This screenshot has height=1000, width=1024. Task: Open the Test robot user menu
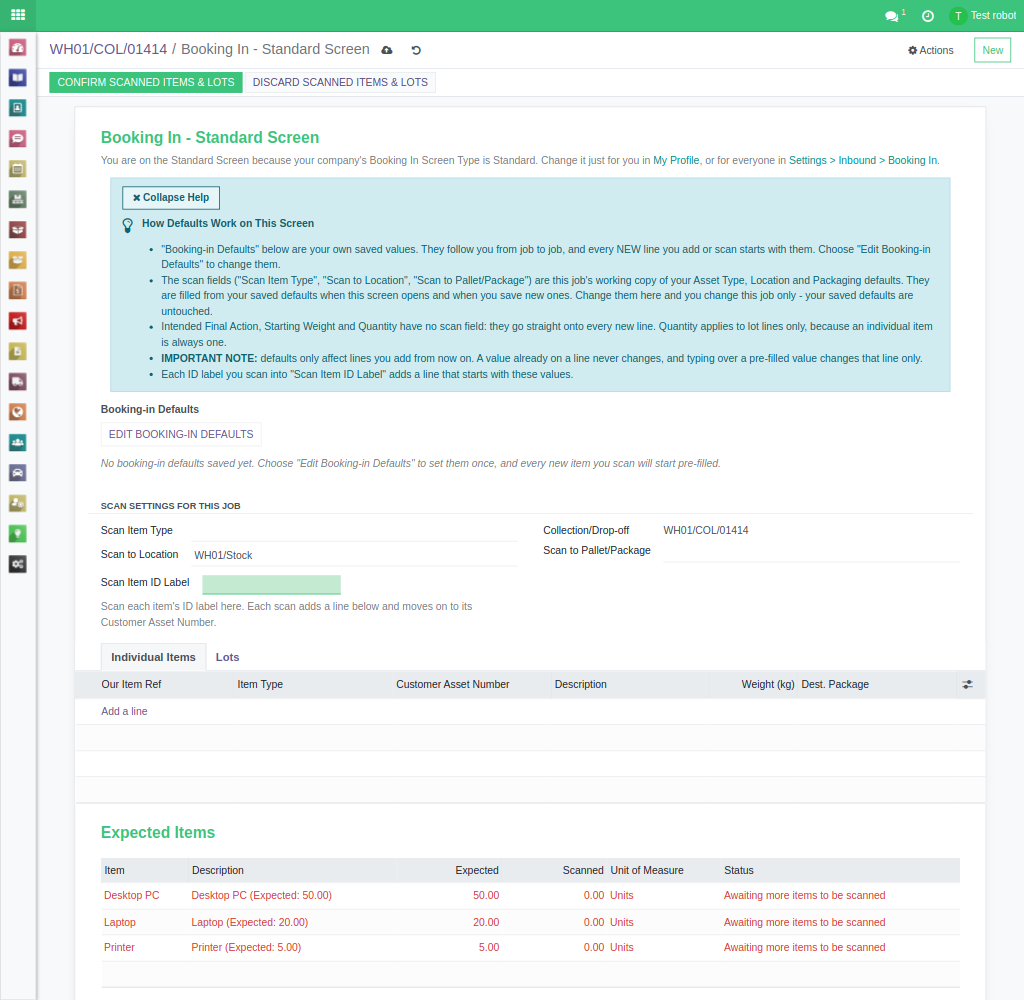point(983,16)
